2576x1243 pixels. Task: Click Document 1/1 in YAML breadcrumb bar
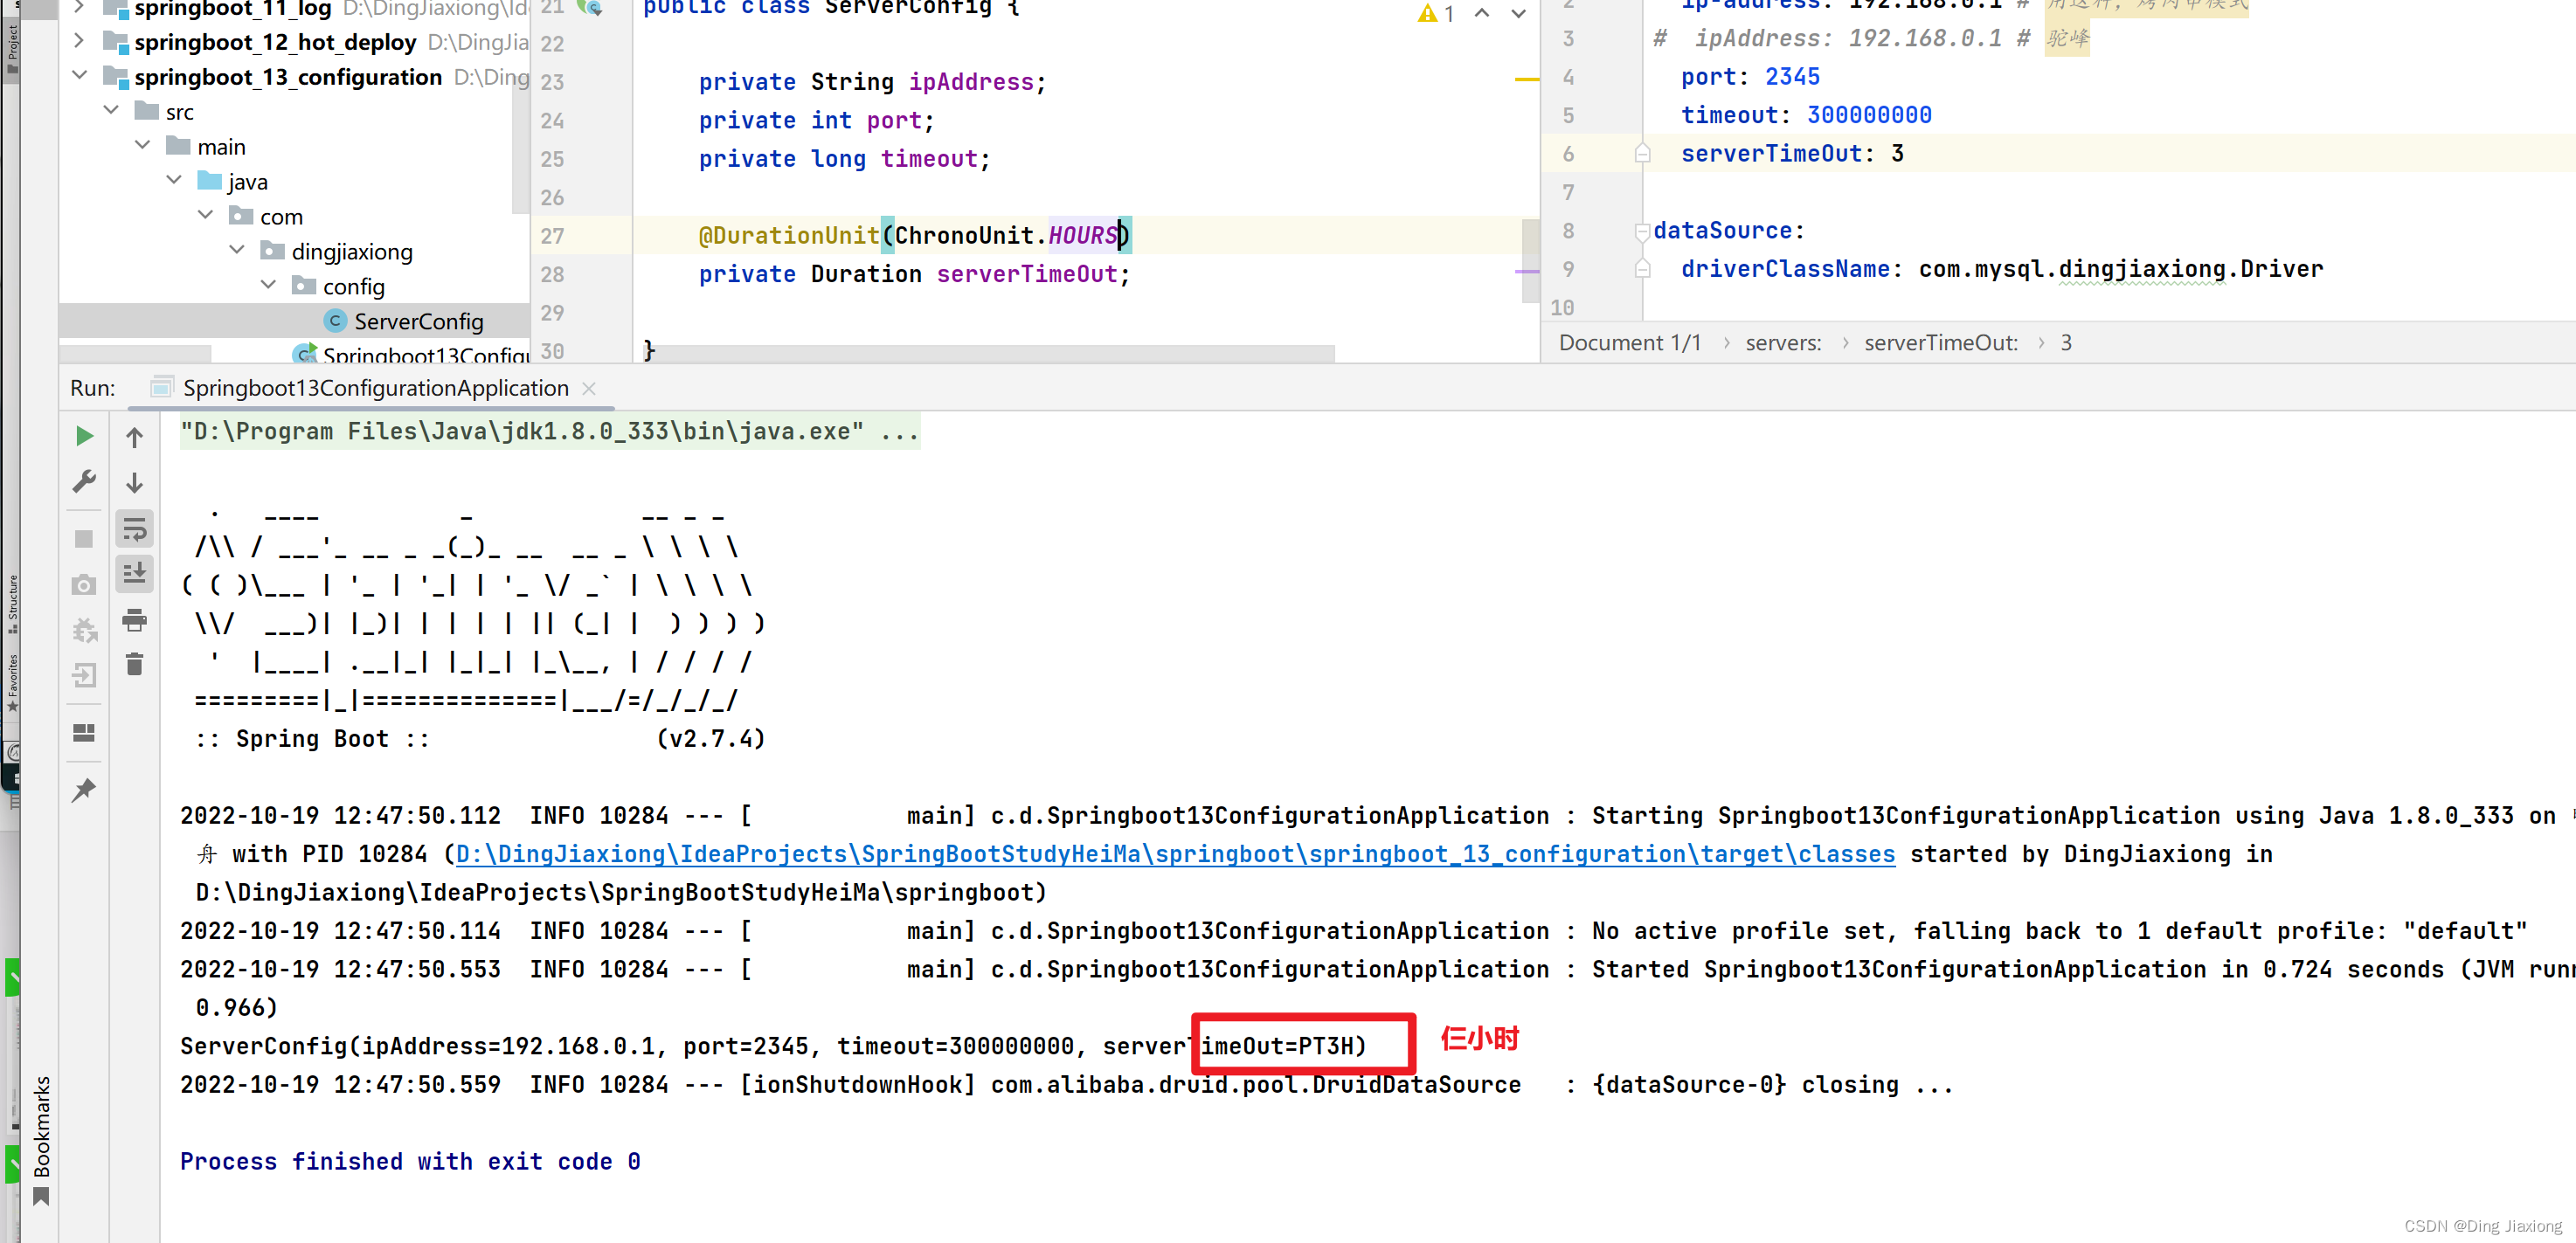(1629, 343)
